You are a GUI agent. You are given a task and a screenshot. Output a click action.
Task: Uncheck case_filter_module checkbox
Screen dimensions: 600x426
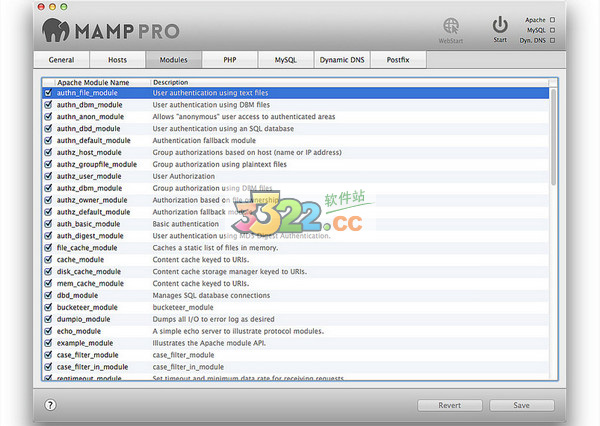click(x=48, y=355)
